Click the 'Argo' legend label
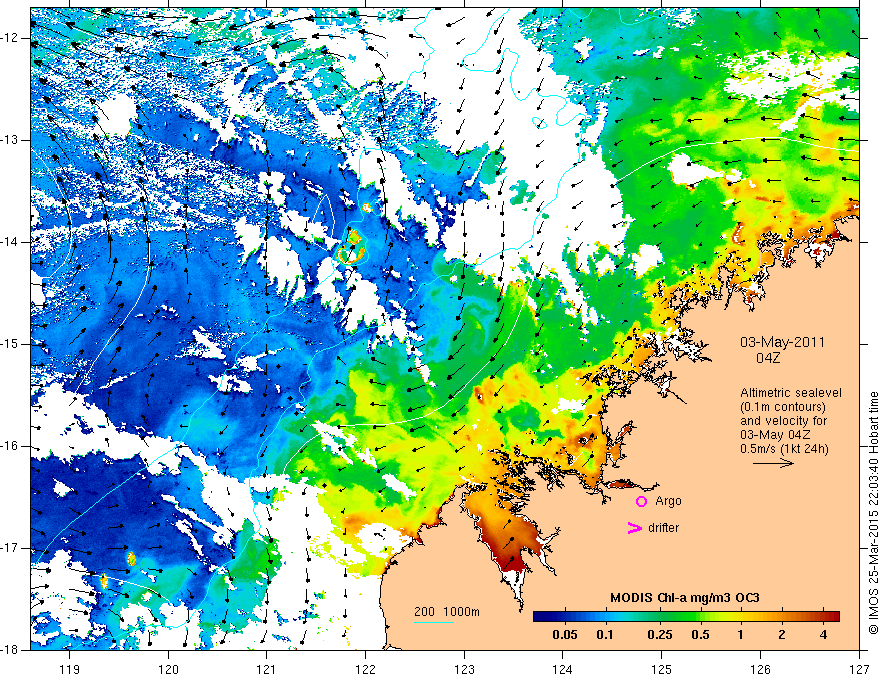This screenshot has height=680, width=880. point(668,502)
